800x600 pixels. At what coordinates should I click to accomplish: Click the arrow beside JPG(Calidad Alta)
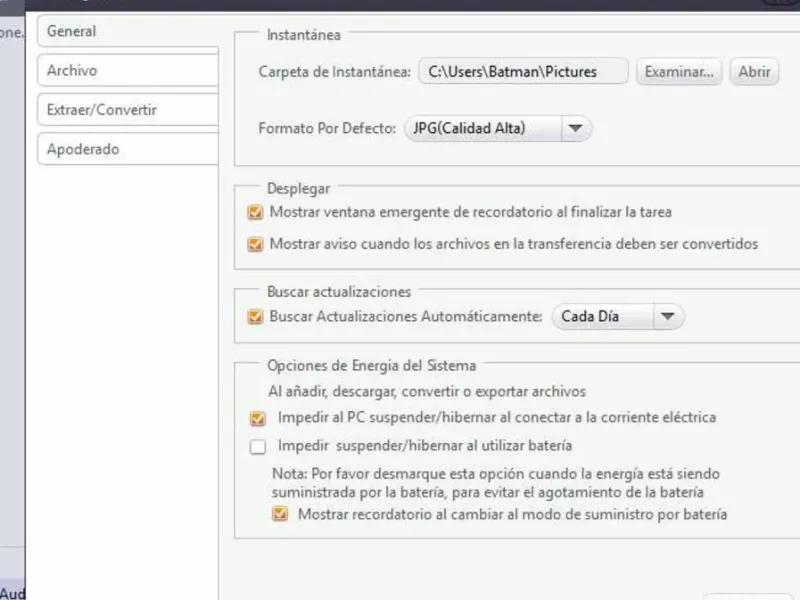[575, 128]
